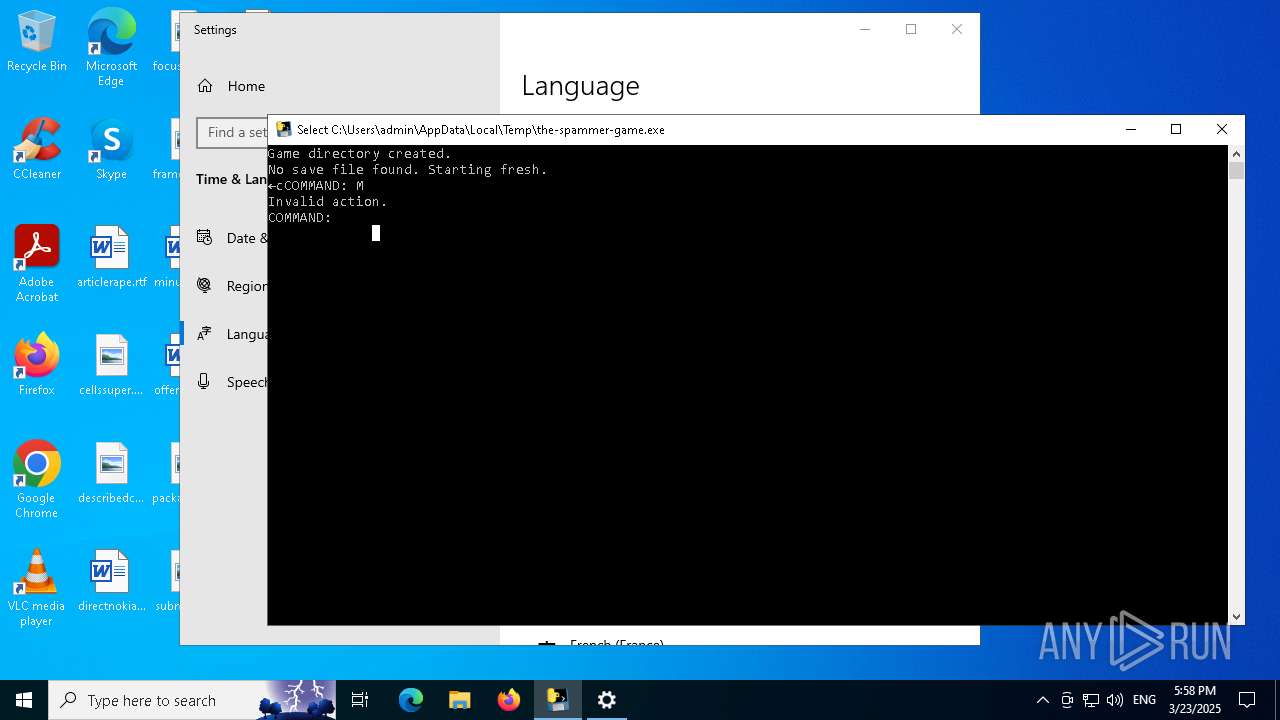Click console scrollbar up arrow
This screenshot has height=720, width=1280.
coord(1237,154)
